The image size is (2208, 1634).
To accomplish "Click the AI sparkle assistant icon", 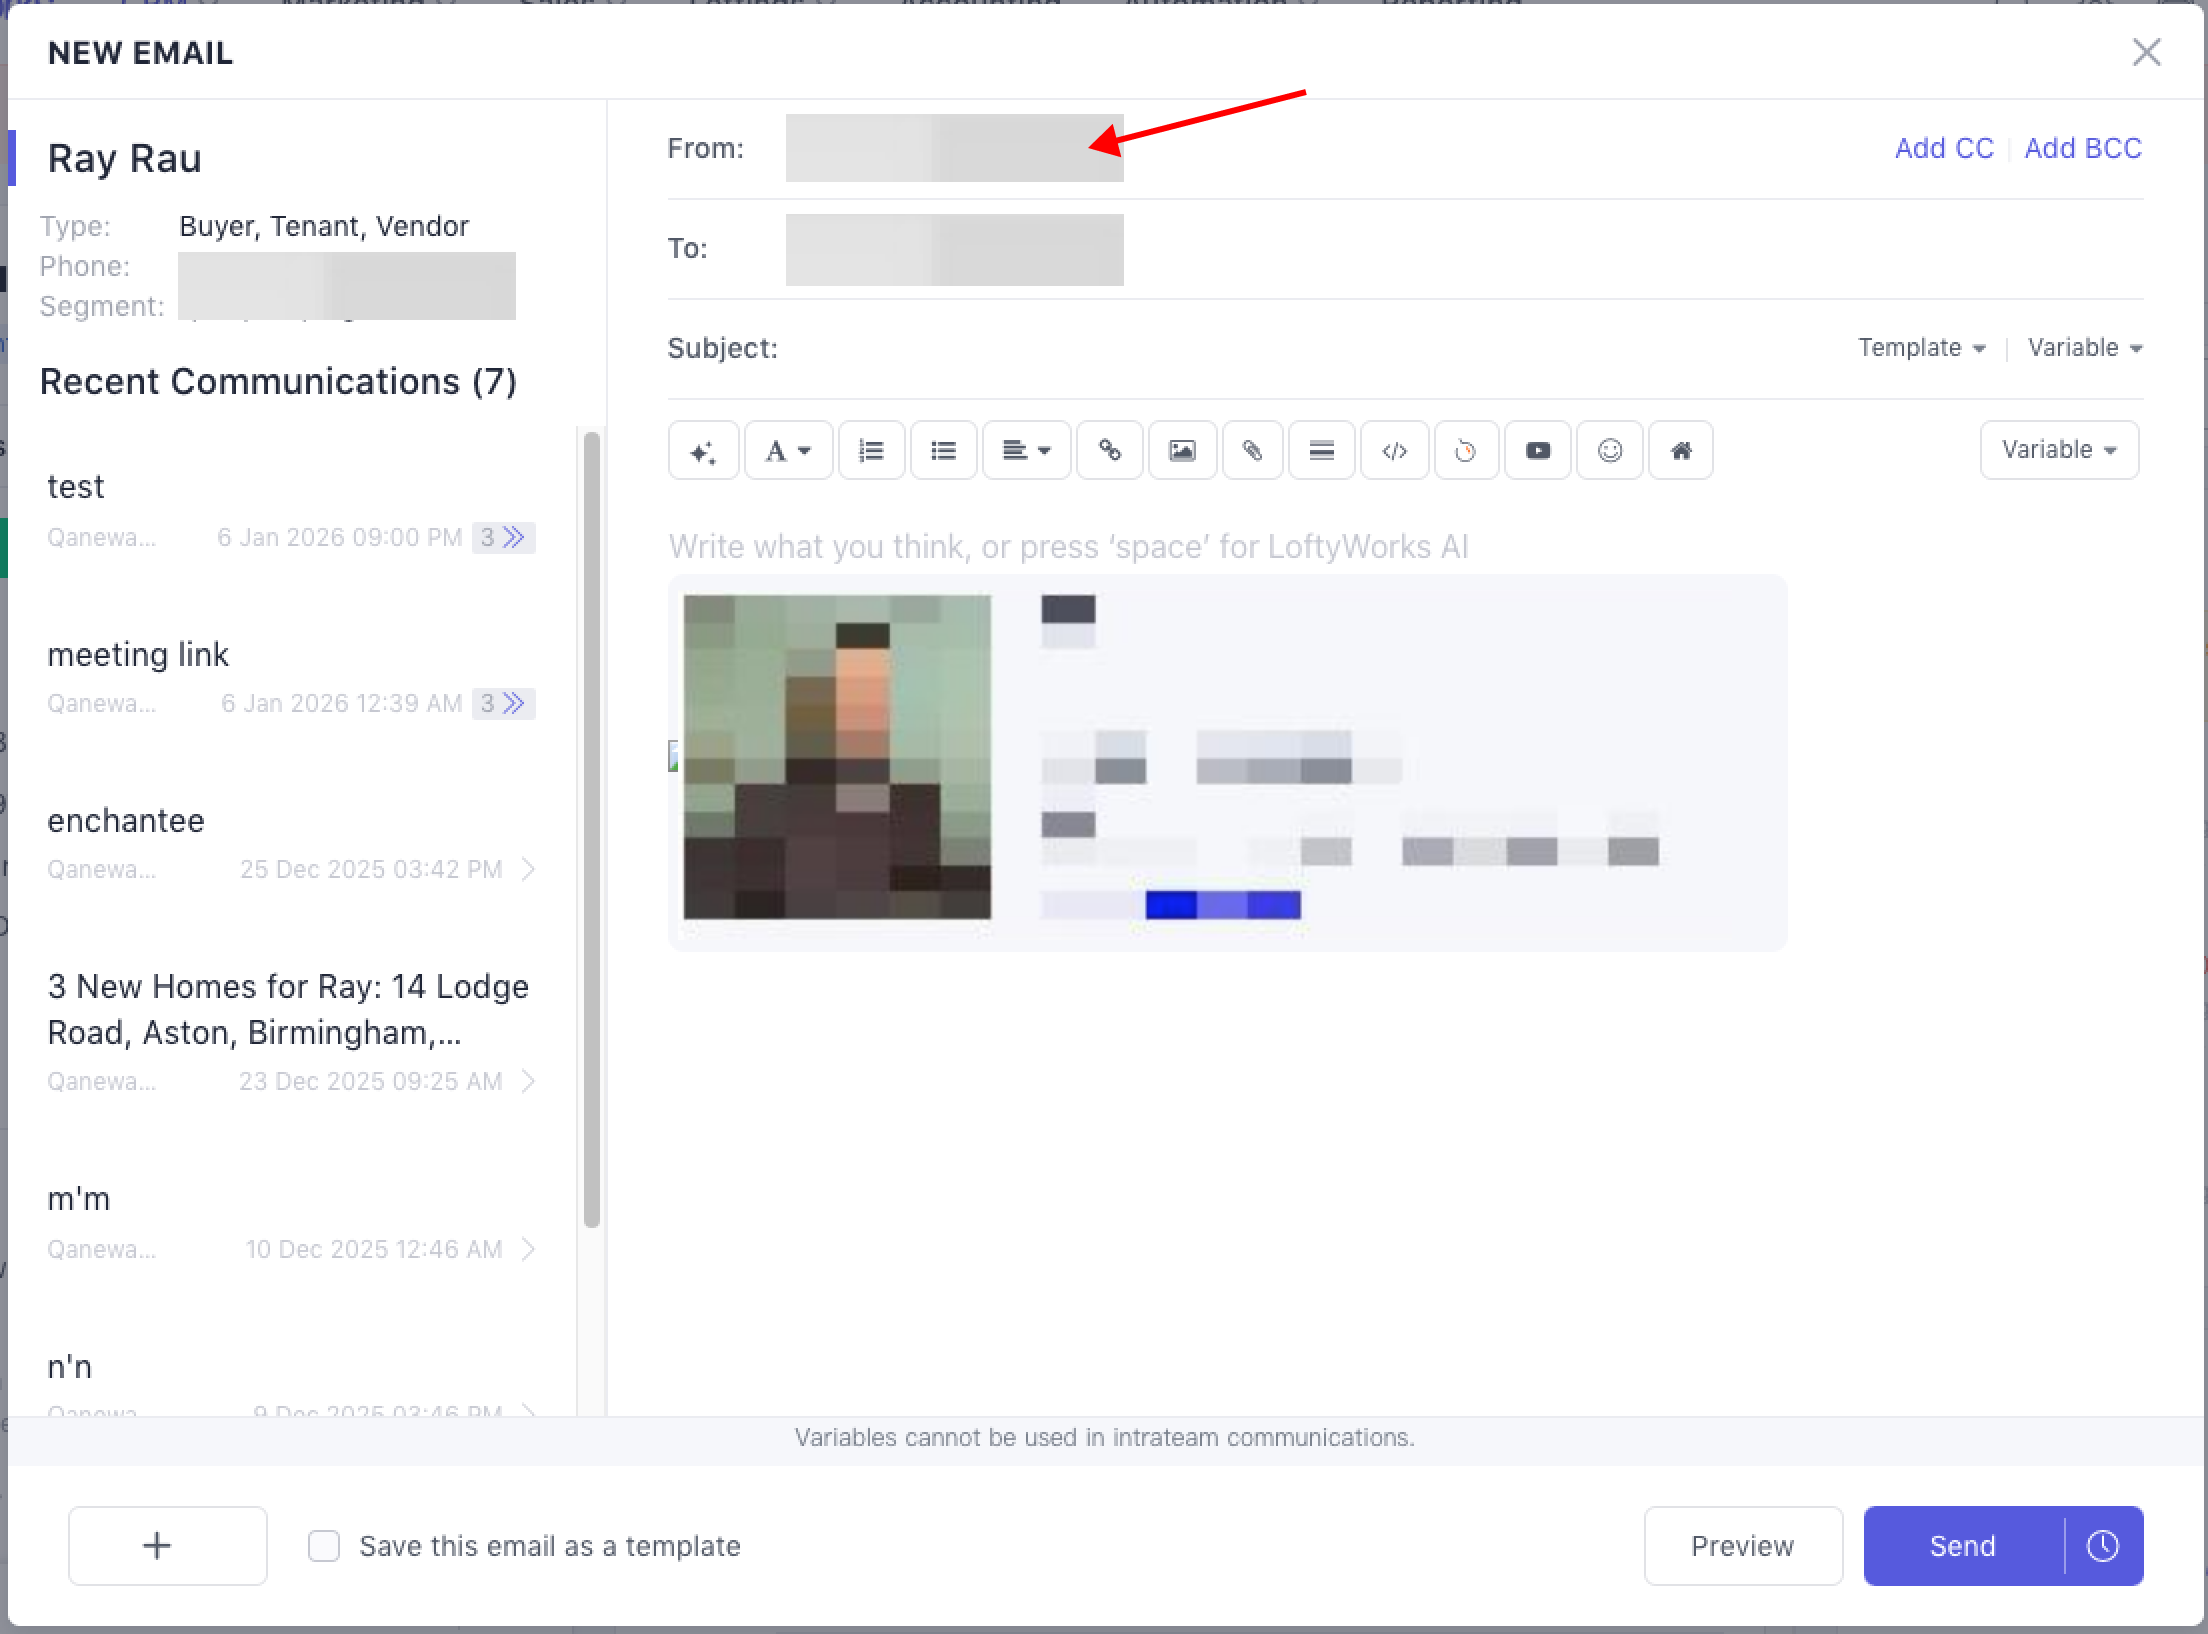I will [x=703, y=451].
